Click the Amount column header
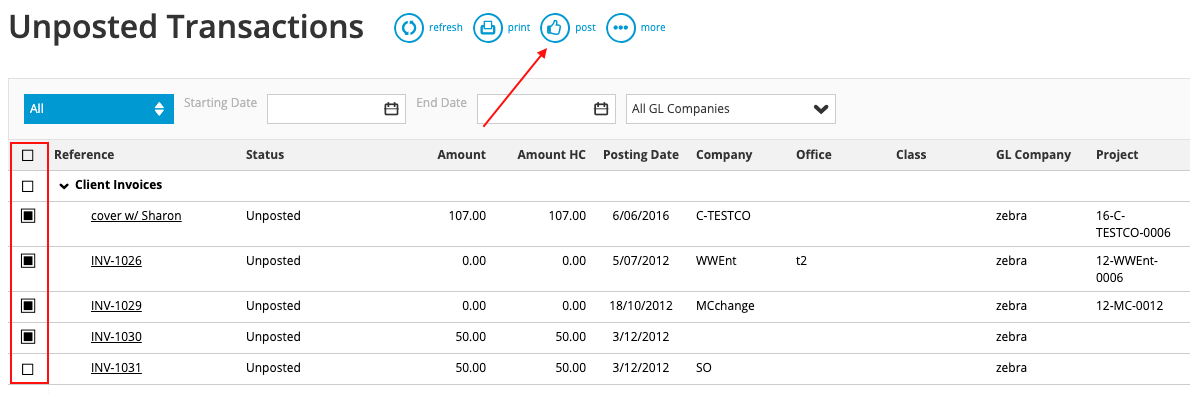 (x=461, y=155)
